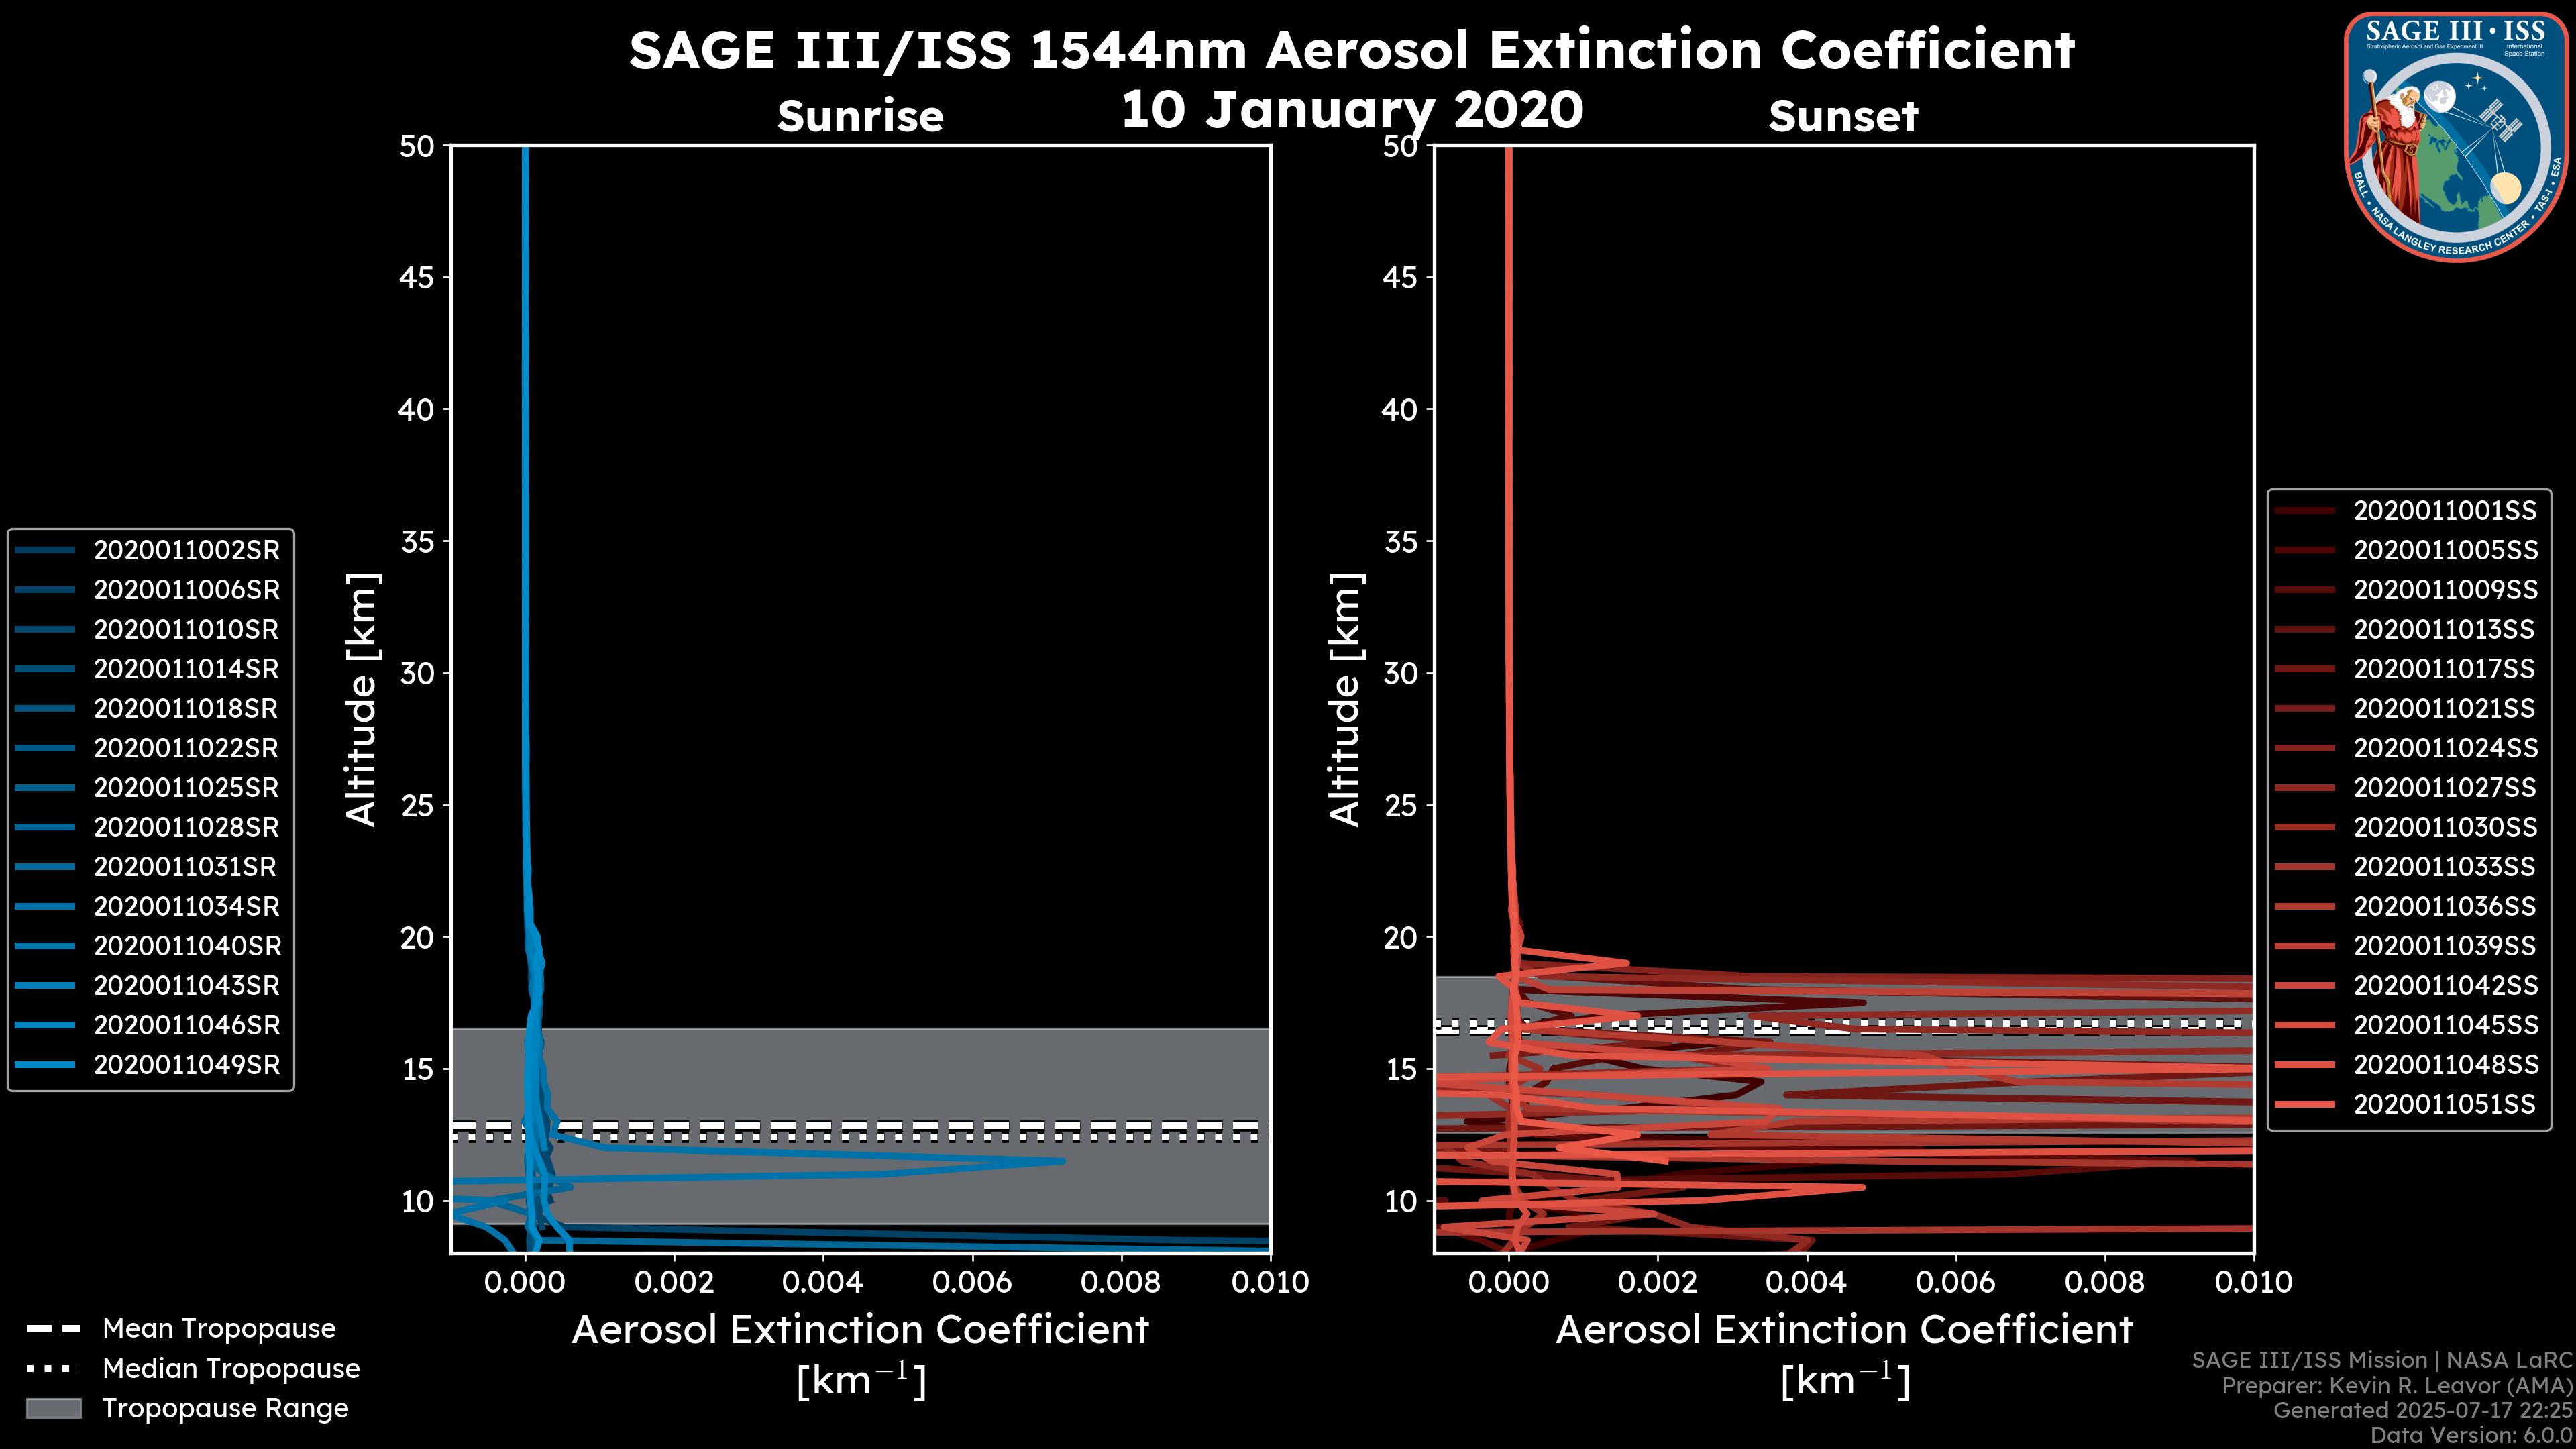
Task: Click the Sunrise plot title
Action: pos(860,117)
